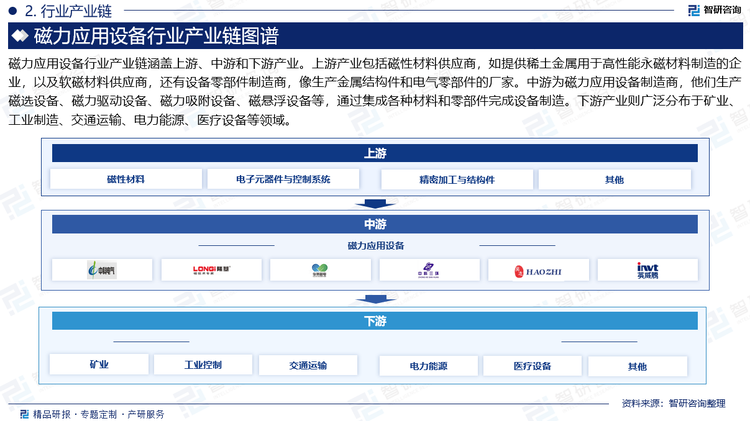Click the 工业控制 box

(x=203, y=365)
